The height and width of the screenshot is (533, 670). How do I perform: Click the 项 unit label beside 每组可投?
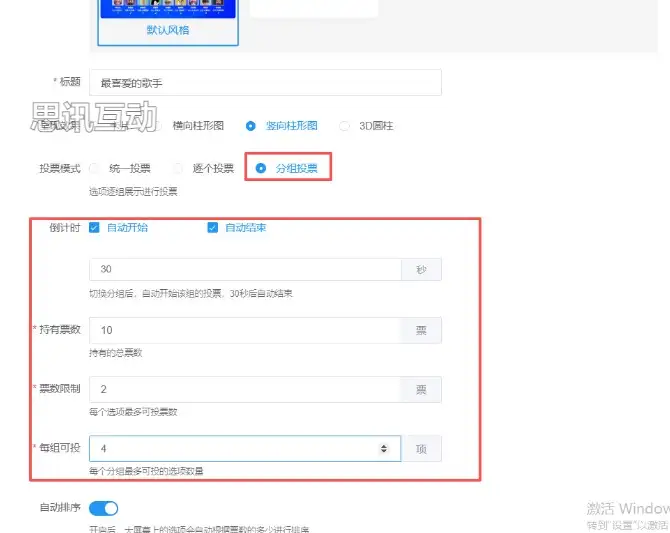pos(421,448)
